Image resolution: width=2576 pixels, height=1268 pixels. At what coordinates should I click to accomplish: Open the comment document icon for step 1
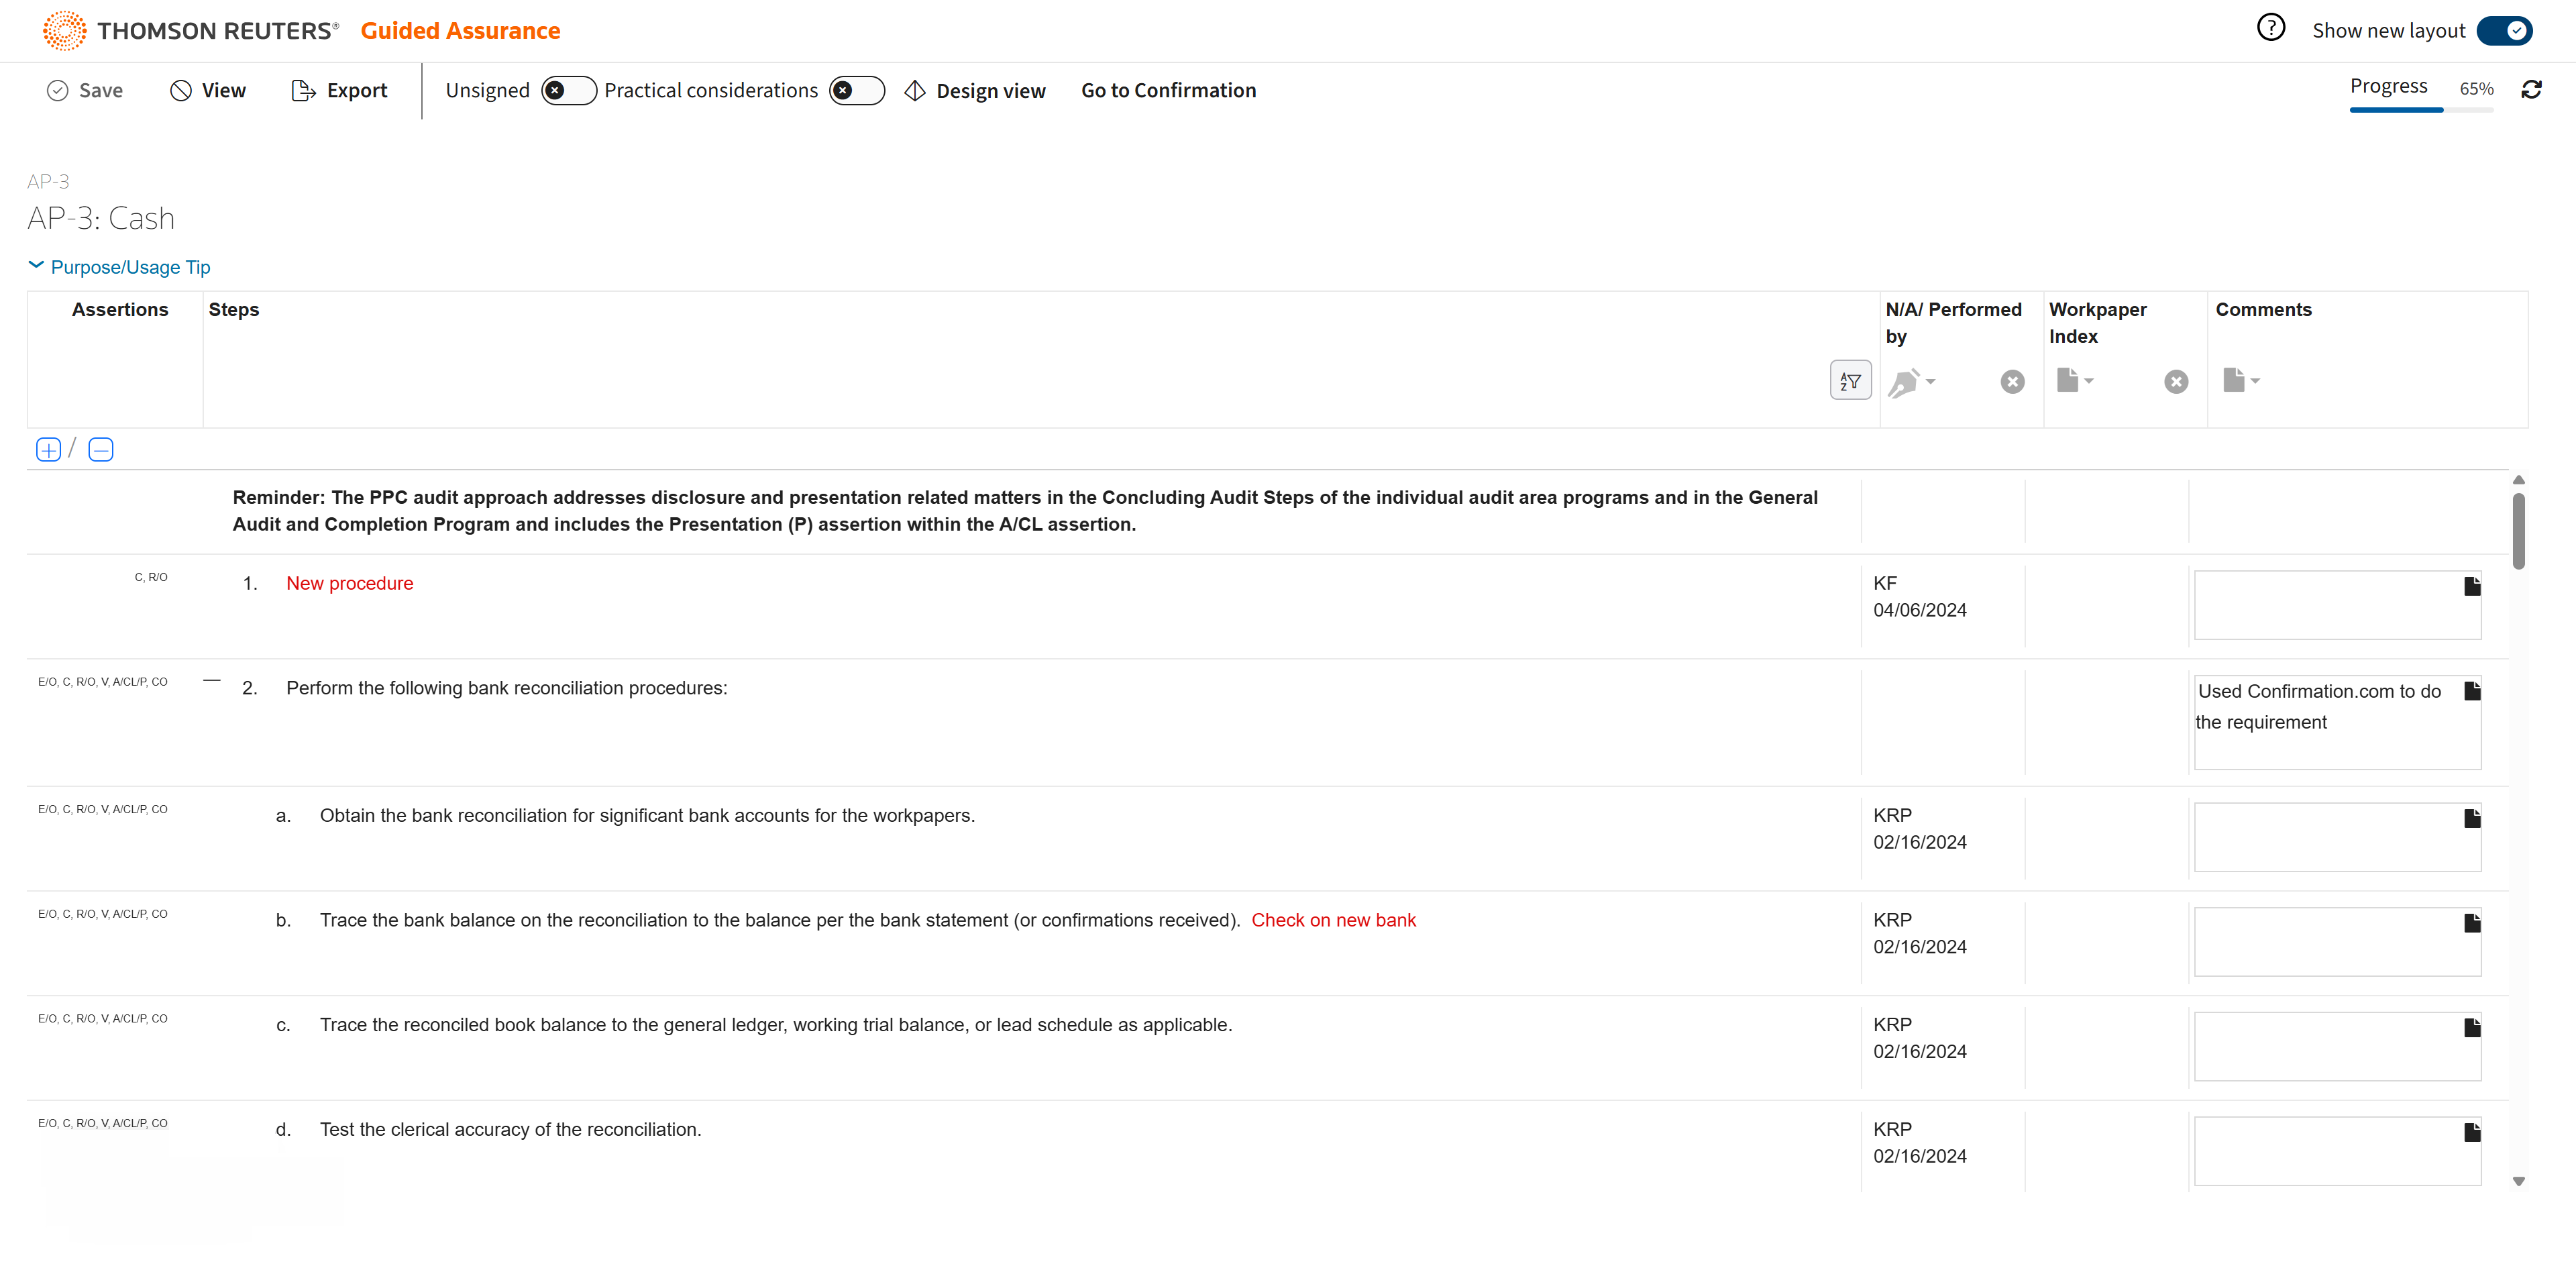[2471, 586]
